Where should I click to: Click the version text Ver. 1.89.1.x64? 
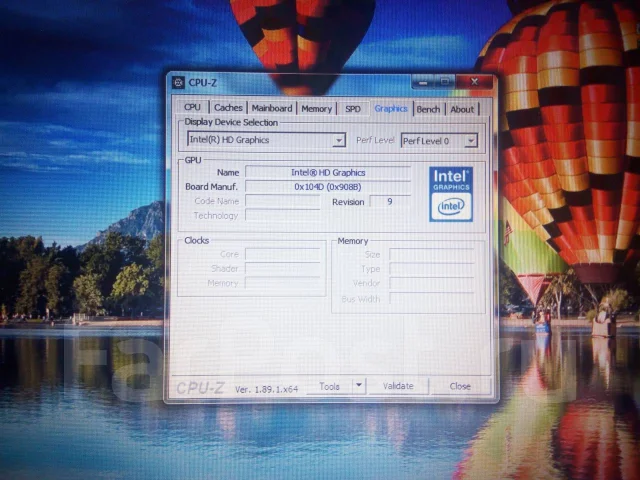click(267, 389)
